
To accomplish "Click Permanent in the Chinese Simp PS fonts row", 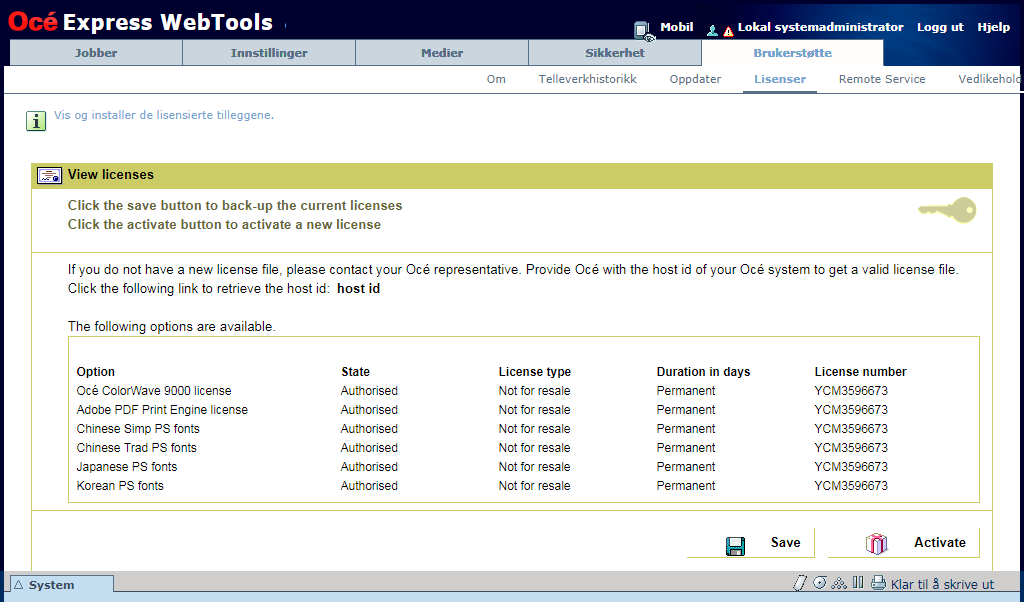I will (x=686, y=428).
